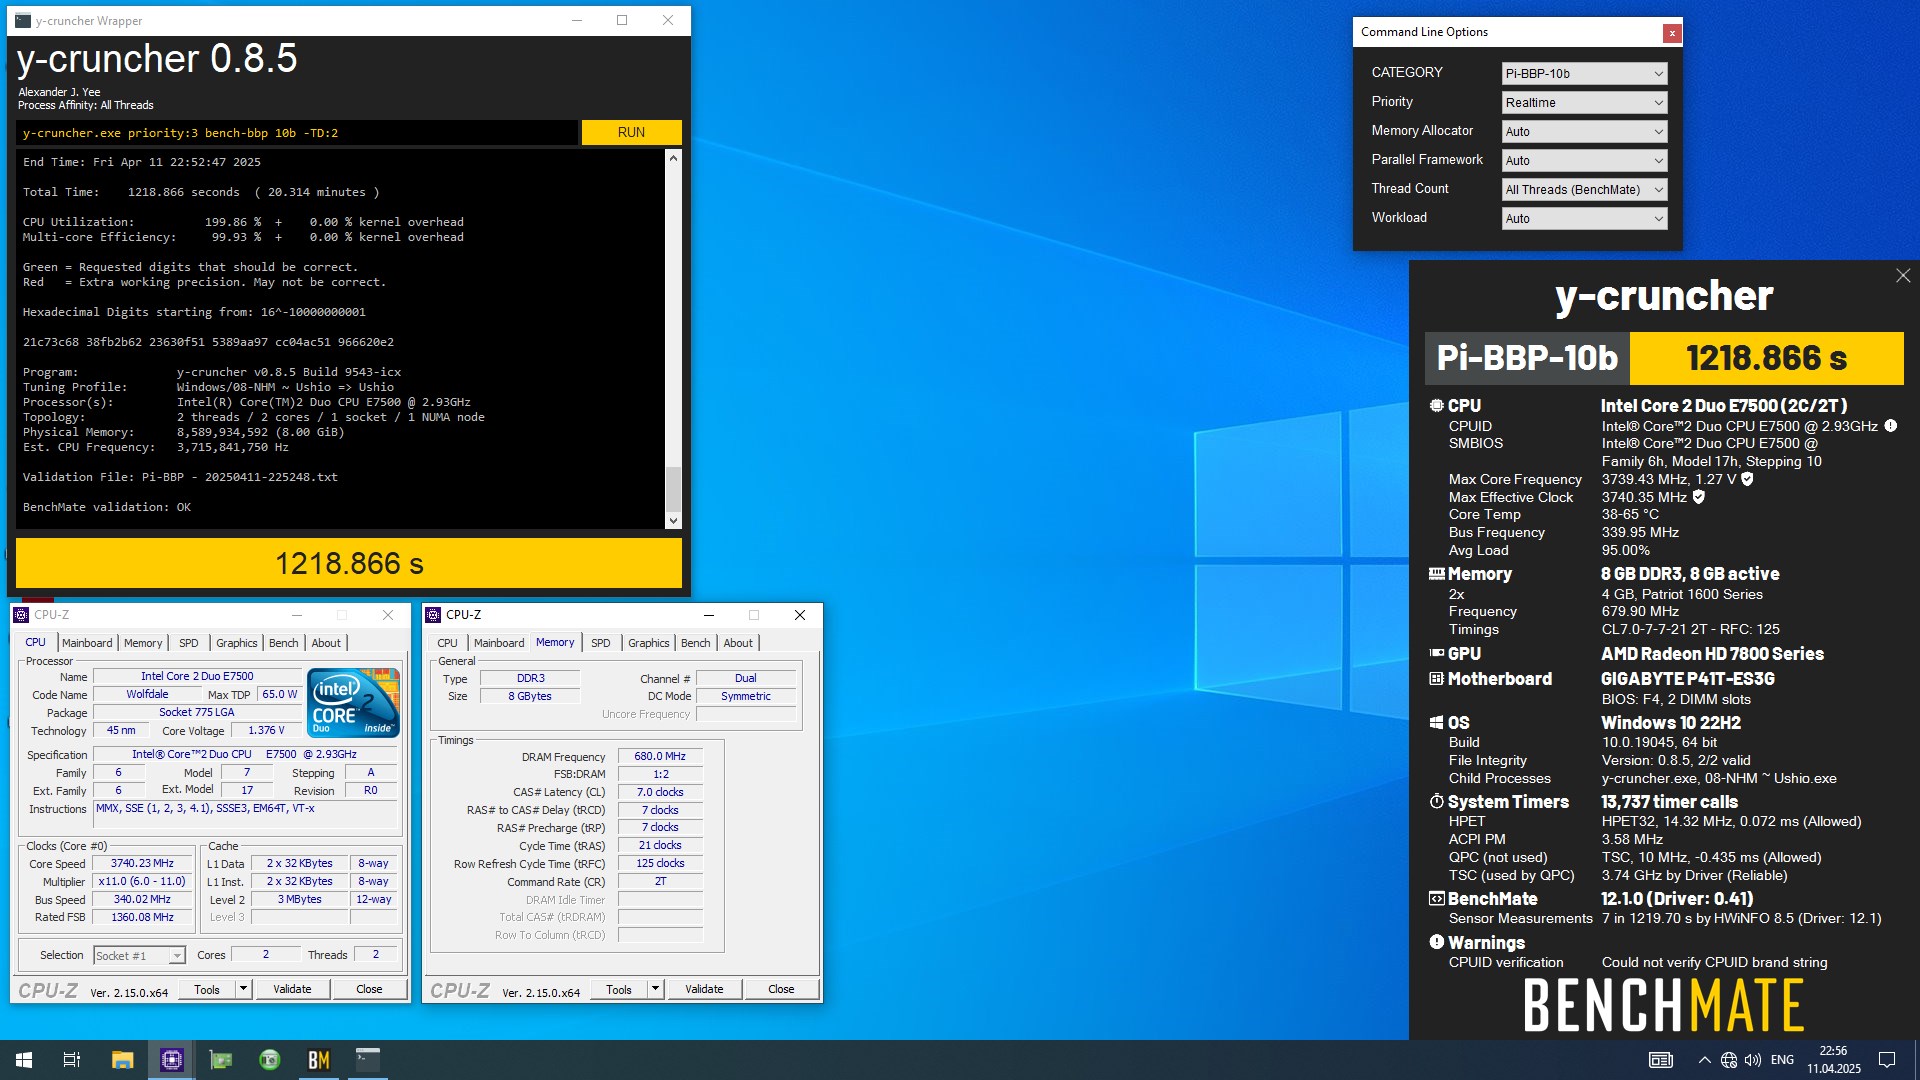Open the command console taskbar icon
This screenshot has width=1920, height=1080.
point(367,1060)
